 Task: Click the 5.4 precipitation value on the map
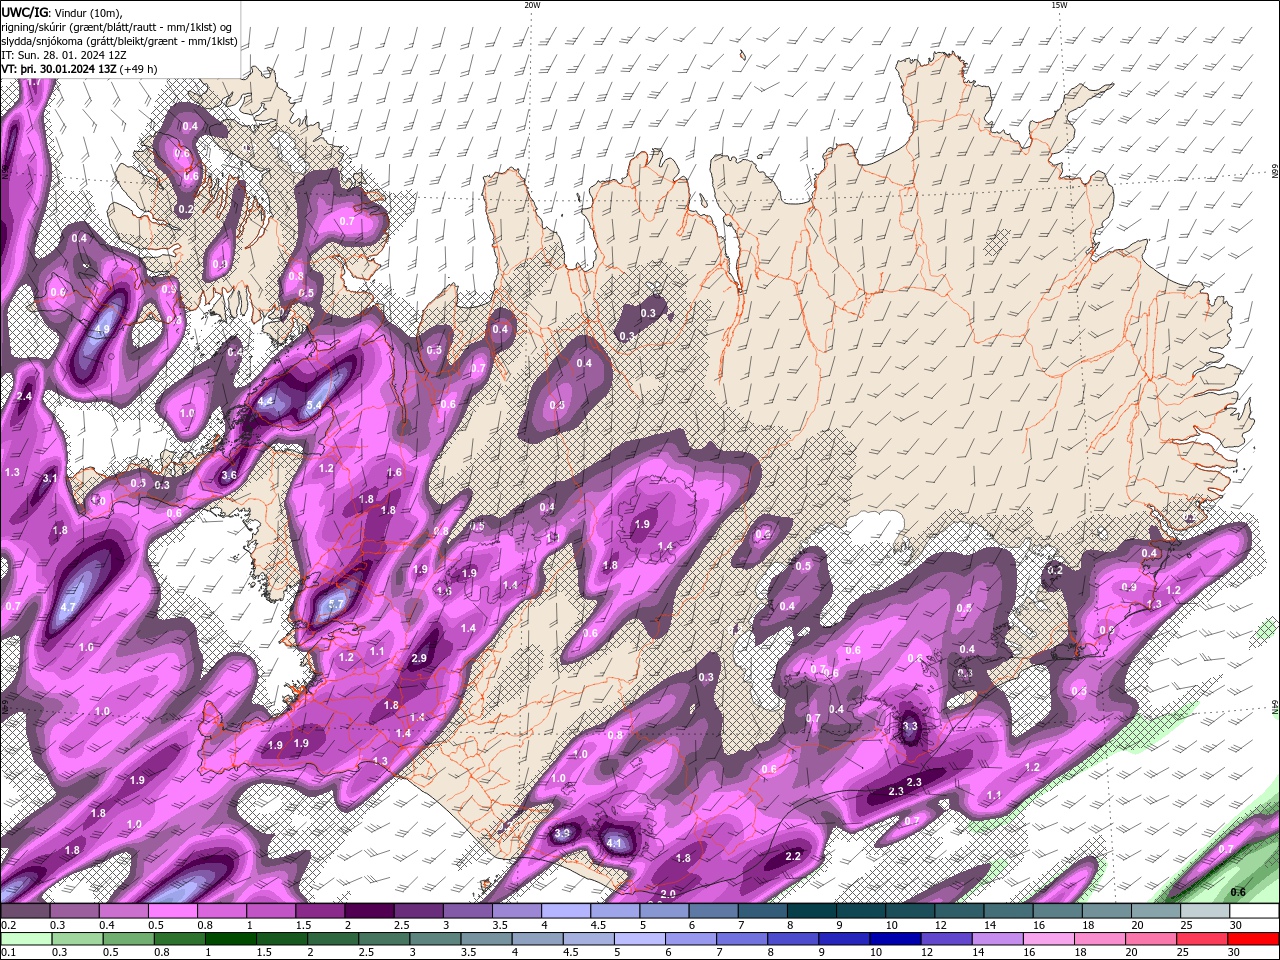point(313,405)
